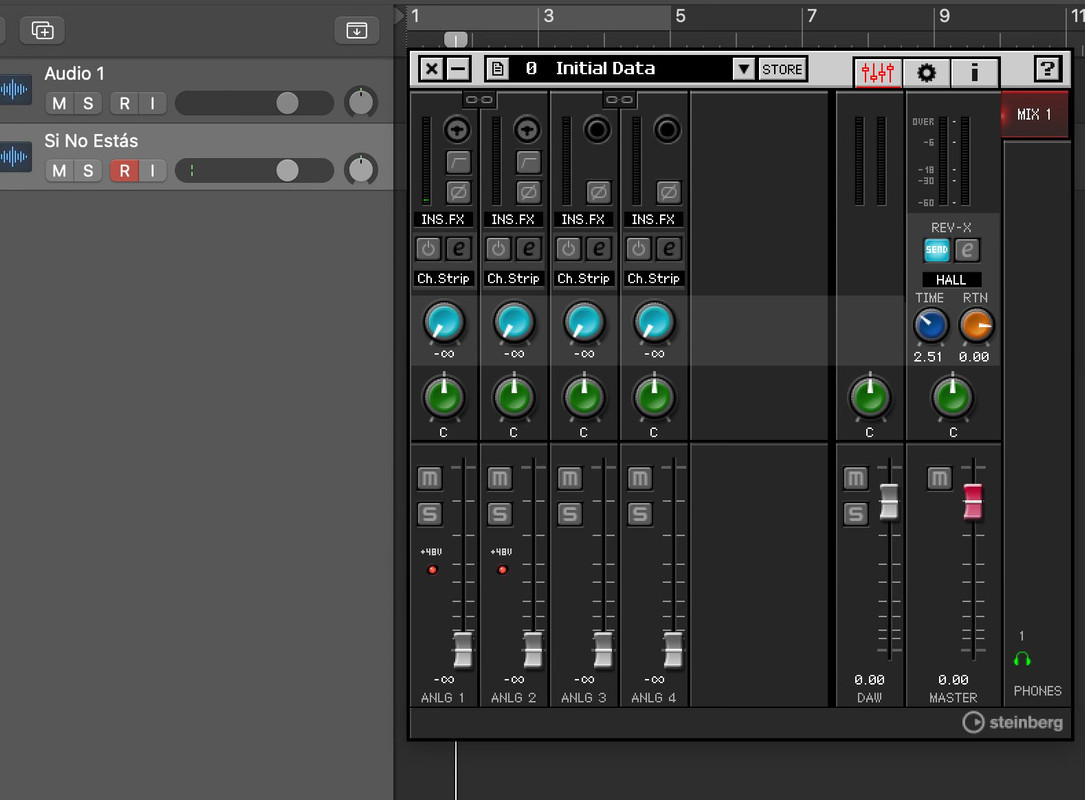
Task: Open the effect editor e button on ANLG 2
Action: click(x=529, y=248)
